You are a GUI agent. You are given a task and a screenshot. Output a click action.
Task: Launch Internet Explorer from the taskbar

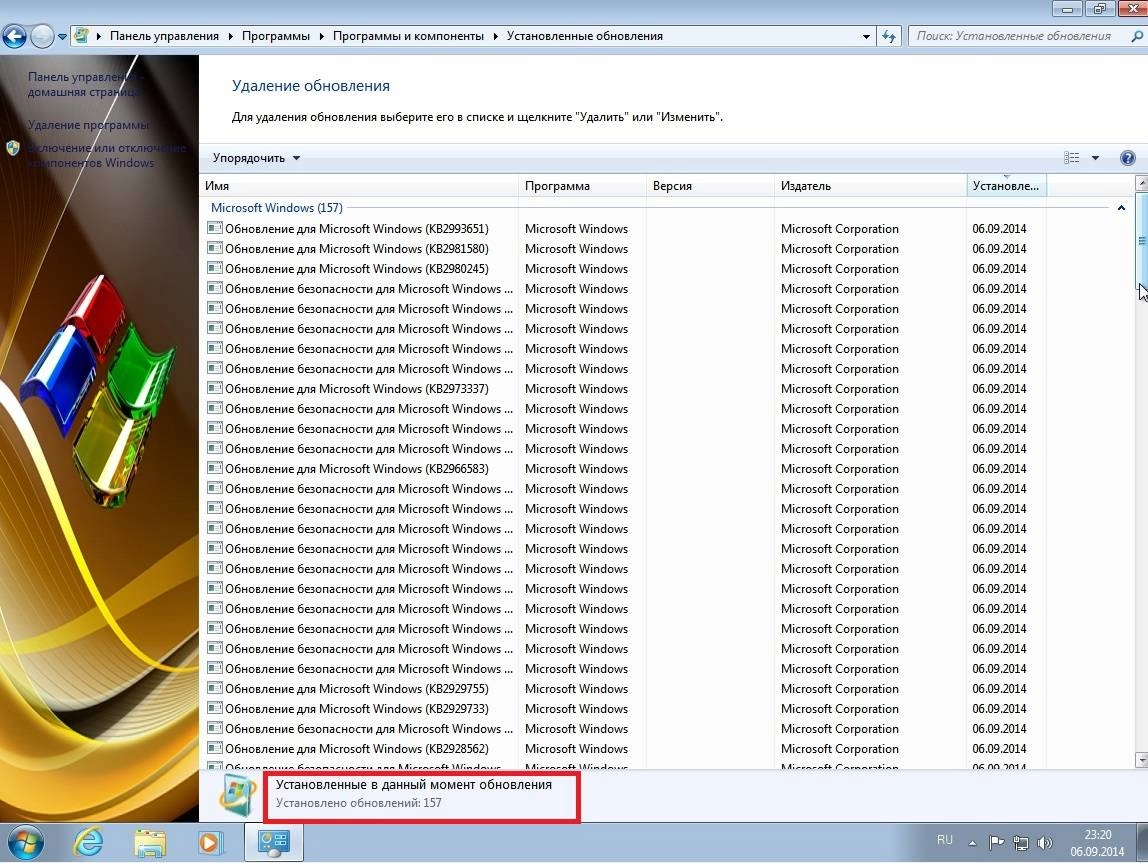[x=88, y=843]
